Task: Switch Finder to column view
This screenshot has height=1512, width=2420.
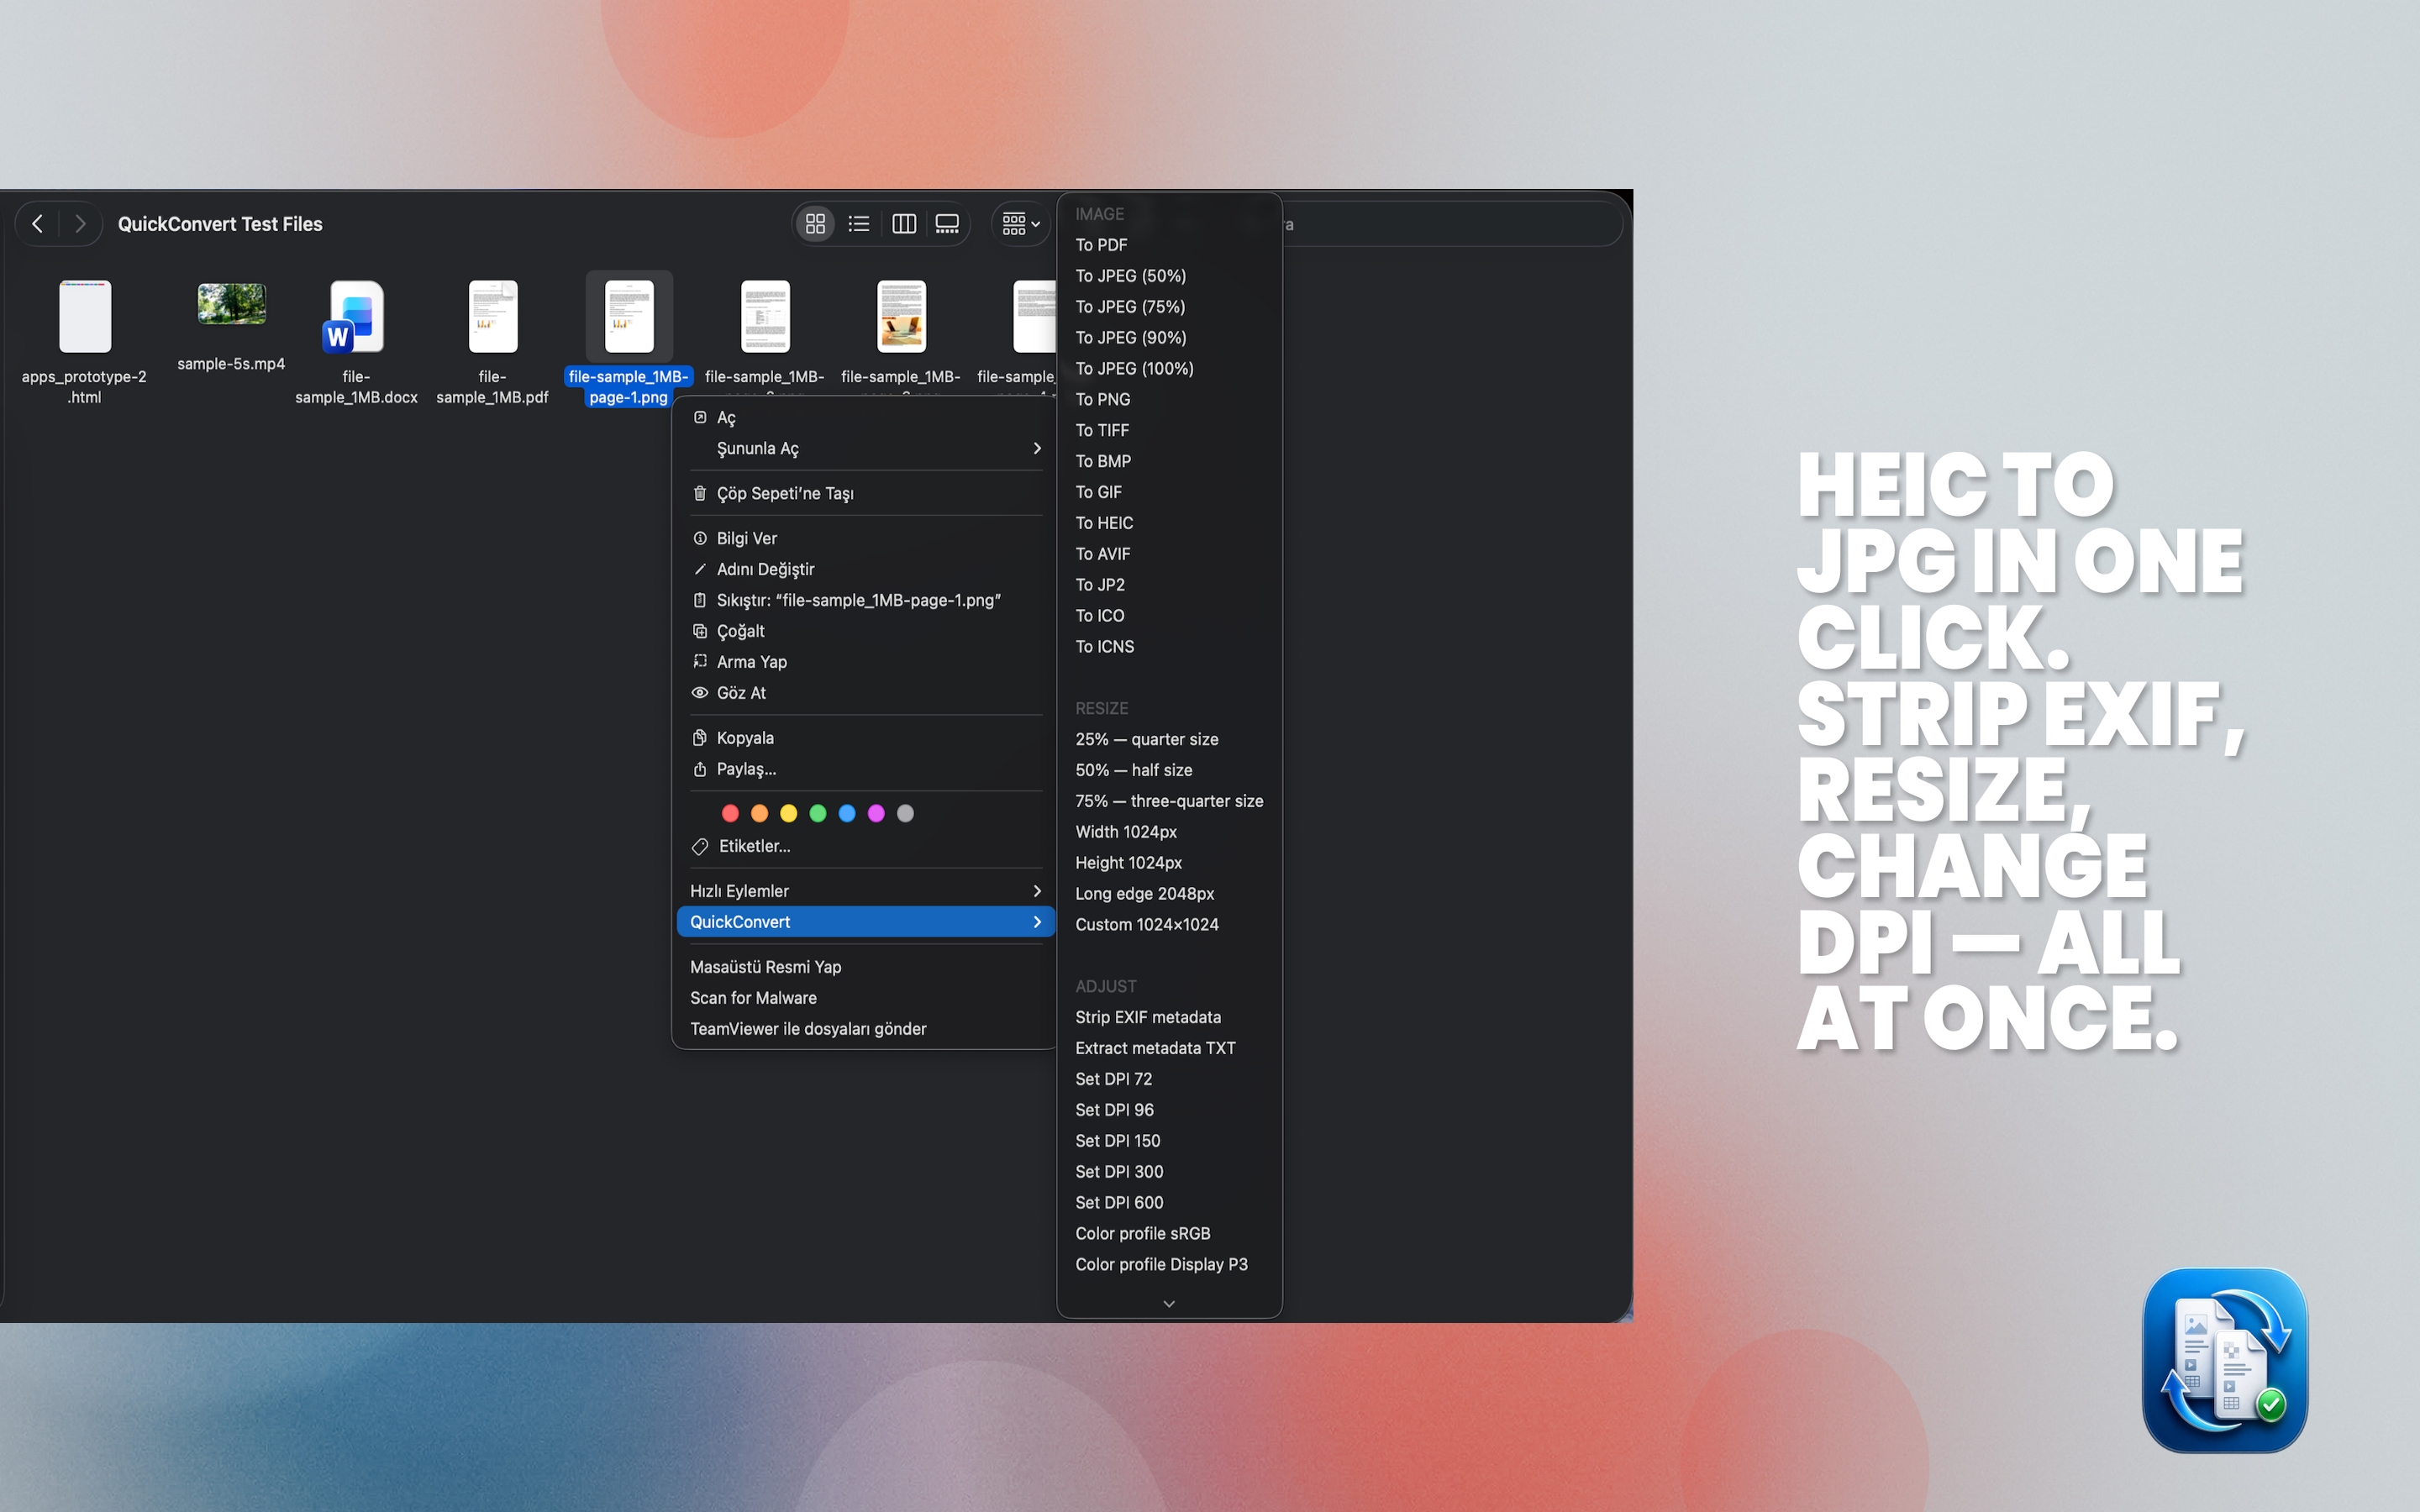Action: tap(903, 224)
